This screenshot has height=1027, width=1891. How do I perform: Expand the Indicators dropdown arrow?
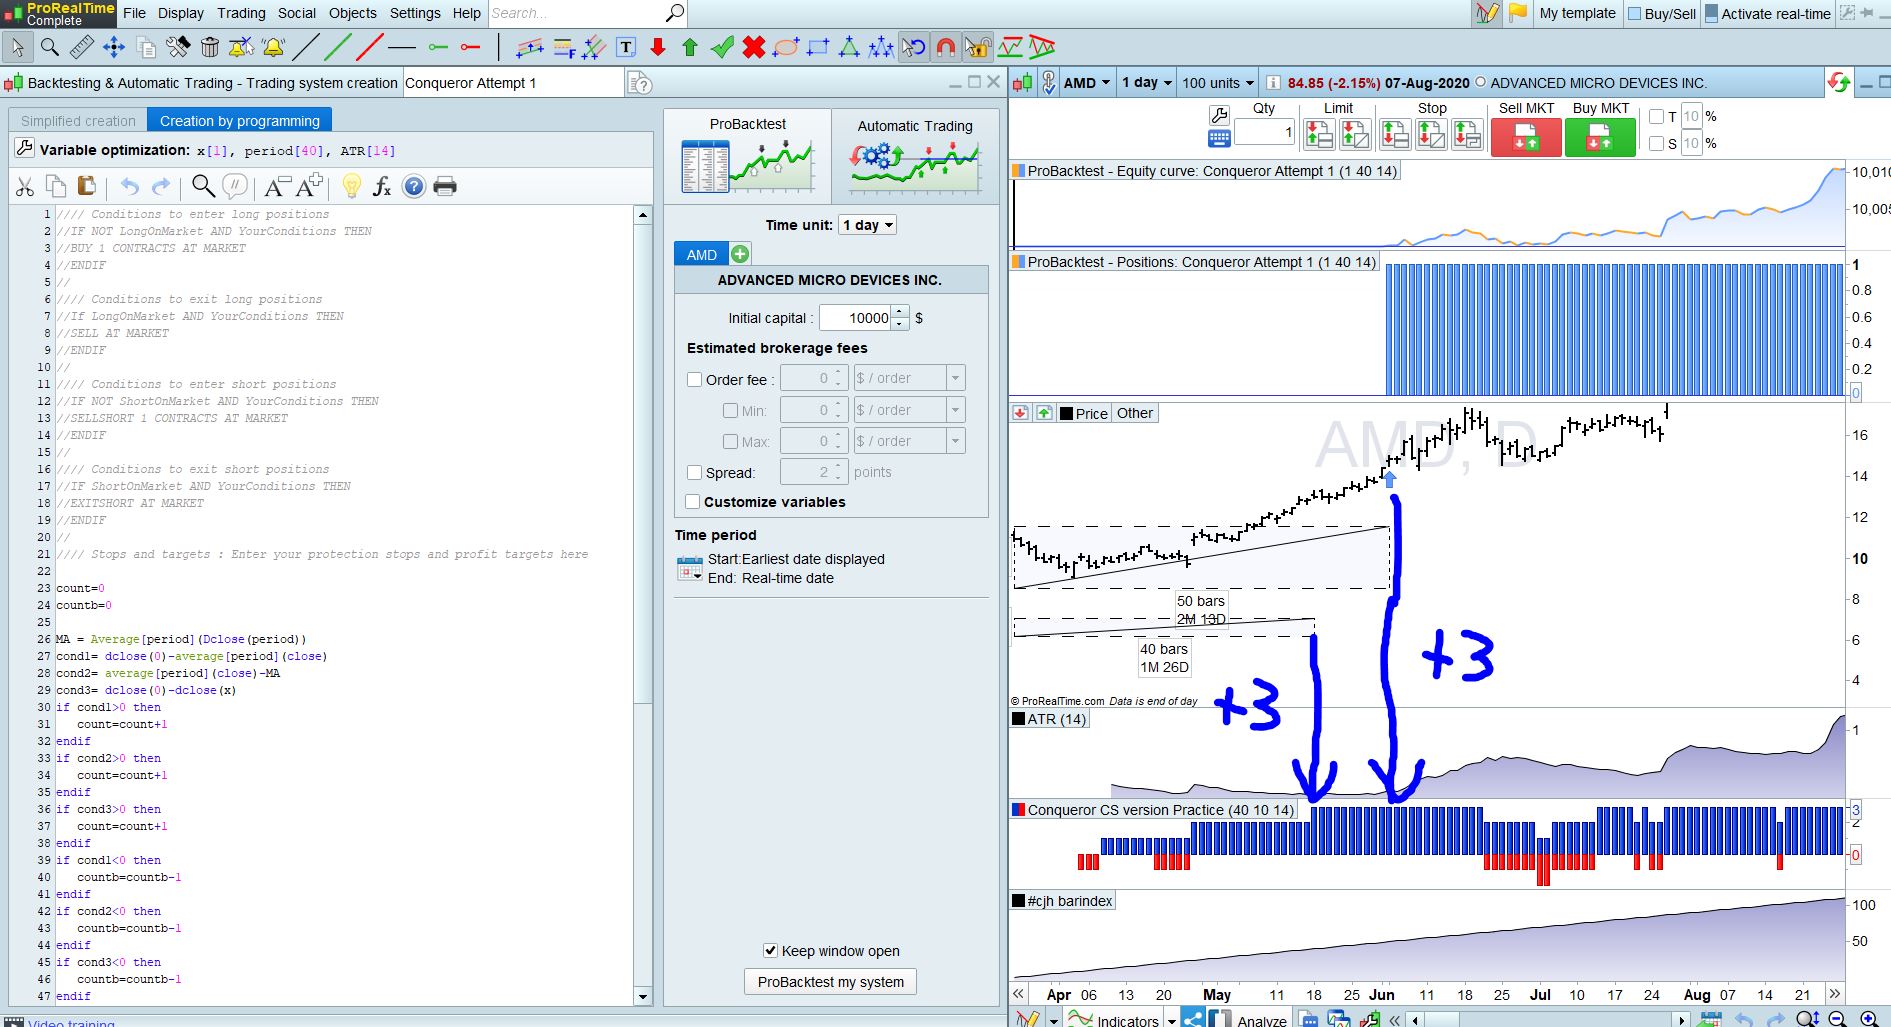(1171, 1021)
